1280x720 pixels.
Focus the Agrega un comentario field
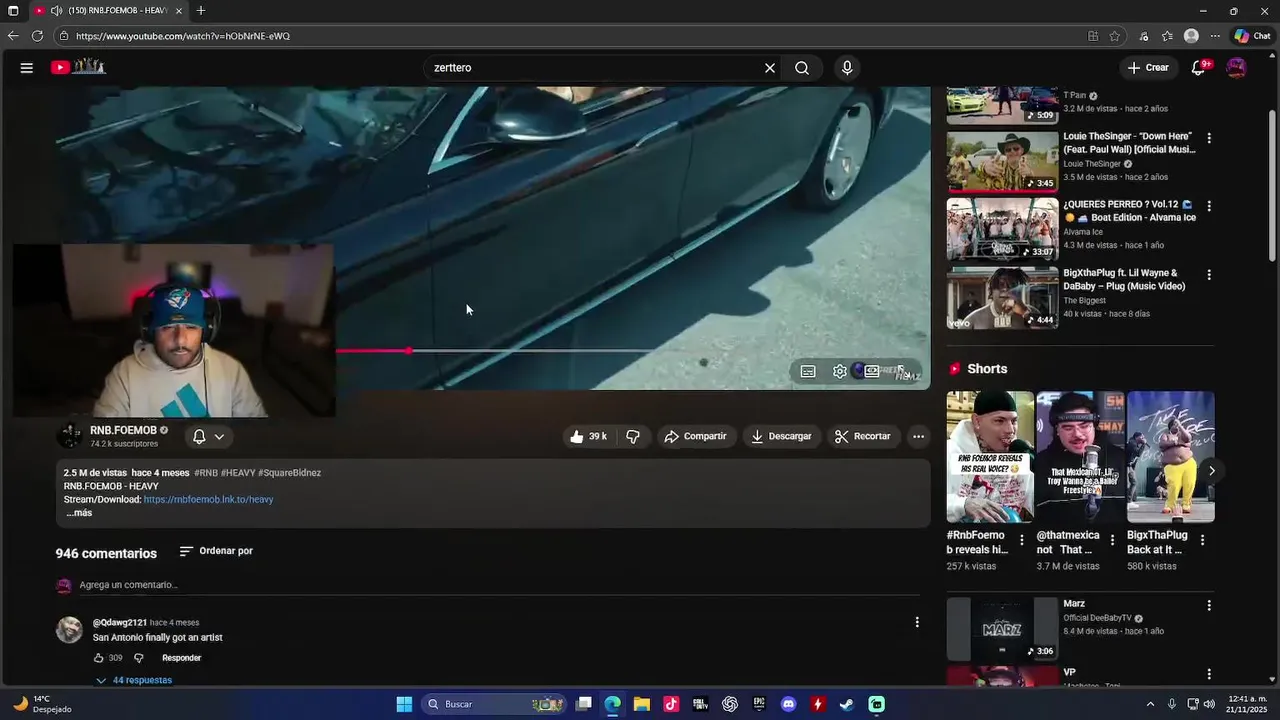click(x=499, y=585)
